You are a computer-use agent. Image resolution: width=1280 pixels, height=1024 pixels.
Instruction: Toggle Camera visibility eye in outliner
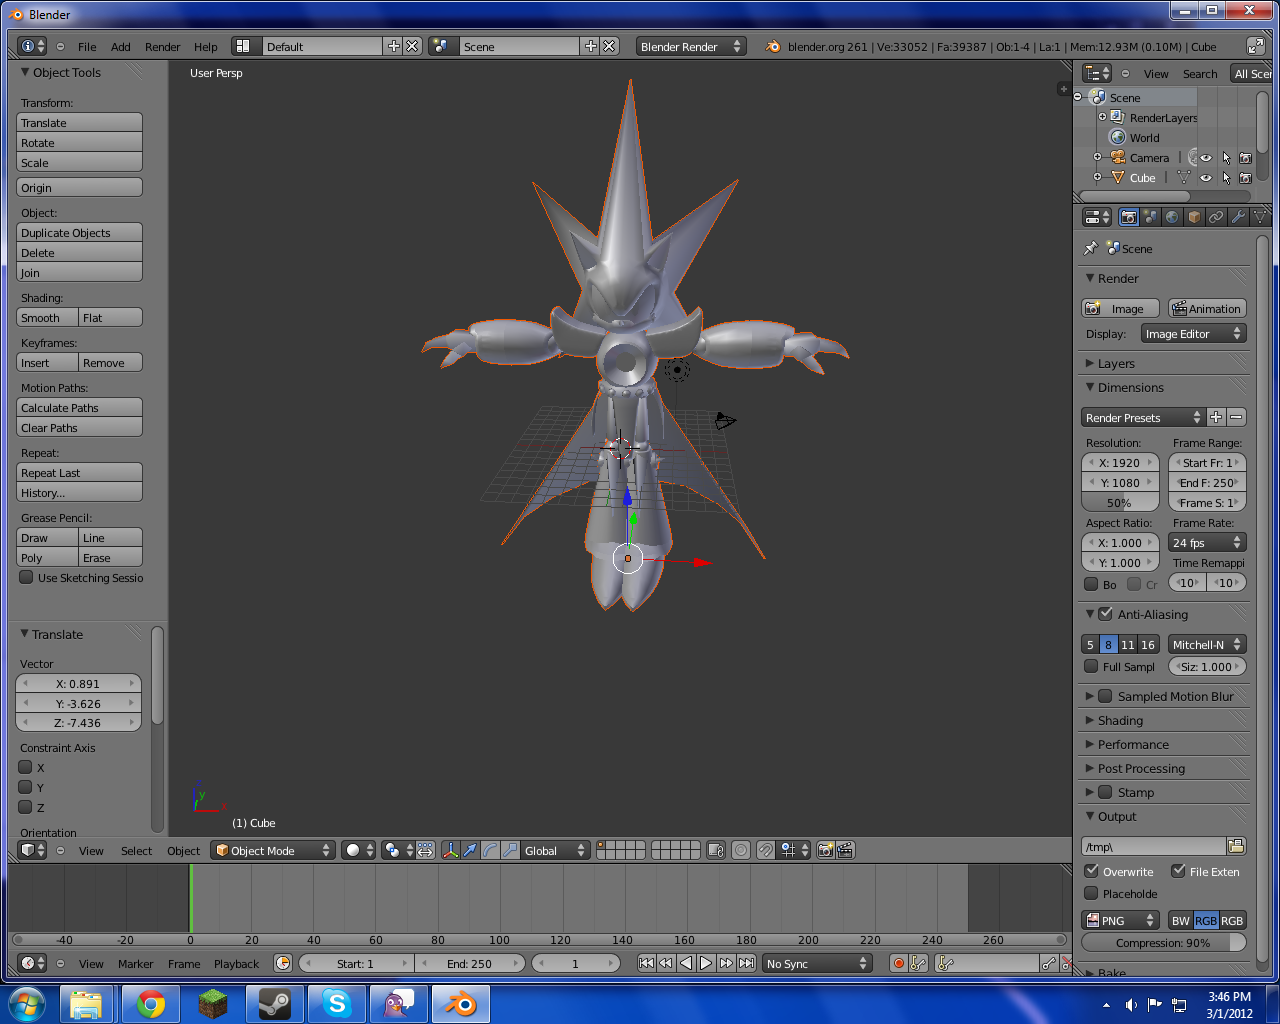1206,158
